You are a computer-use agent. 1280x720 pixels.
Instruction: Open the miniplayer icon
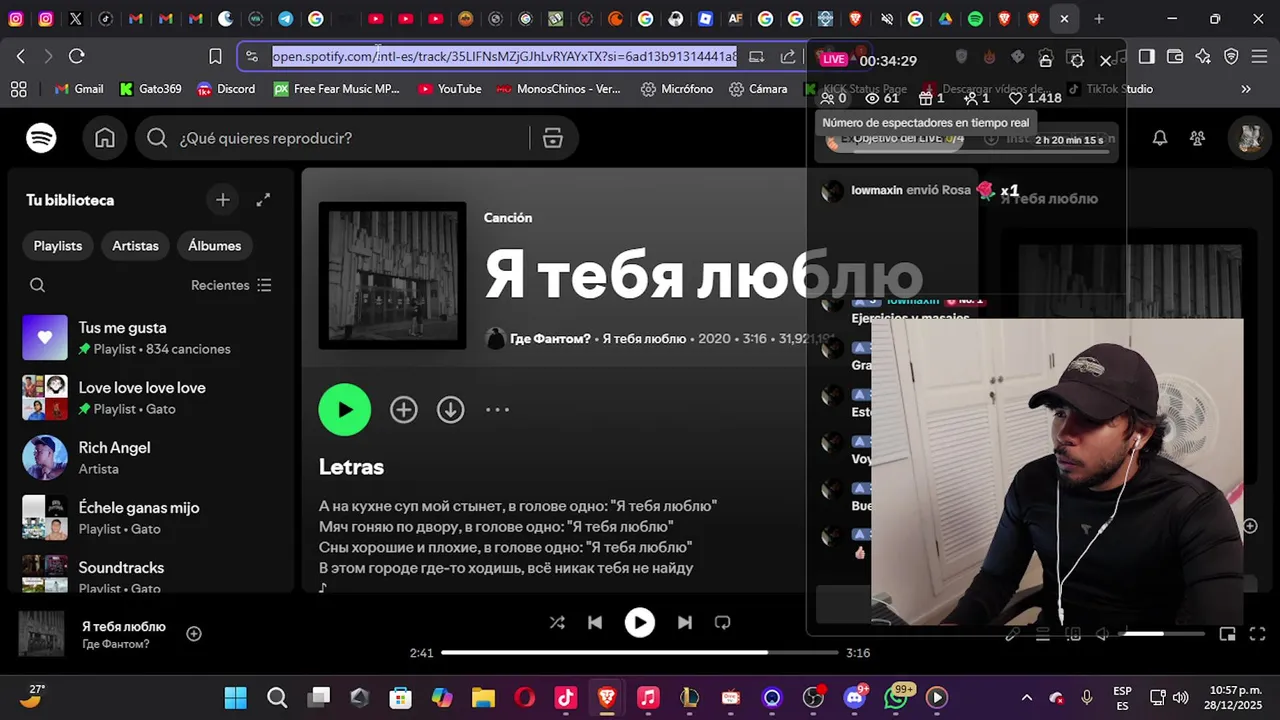tap(1227, 634)
